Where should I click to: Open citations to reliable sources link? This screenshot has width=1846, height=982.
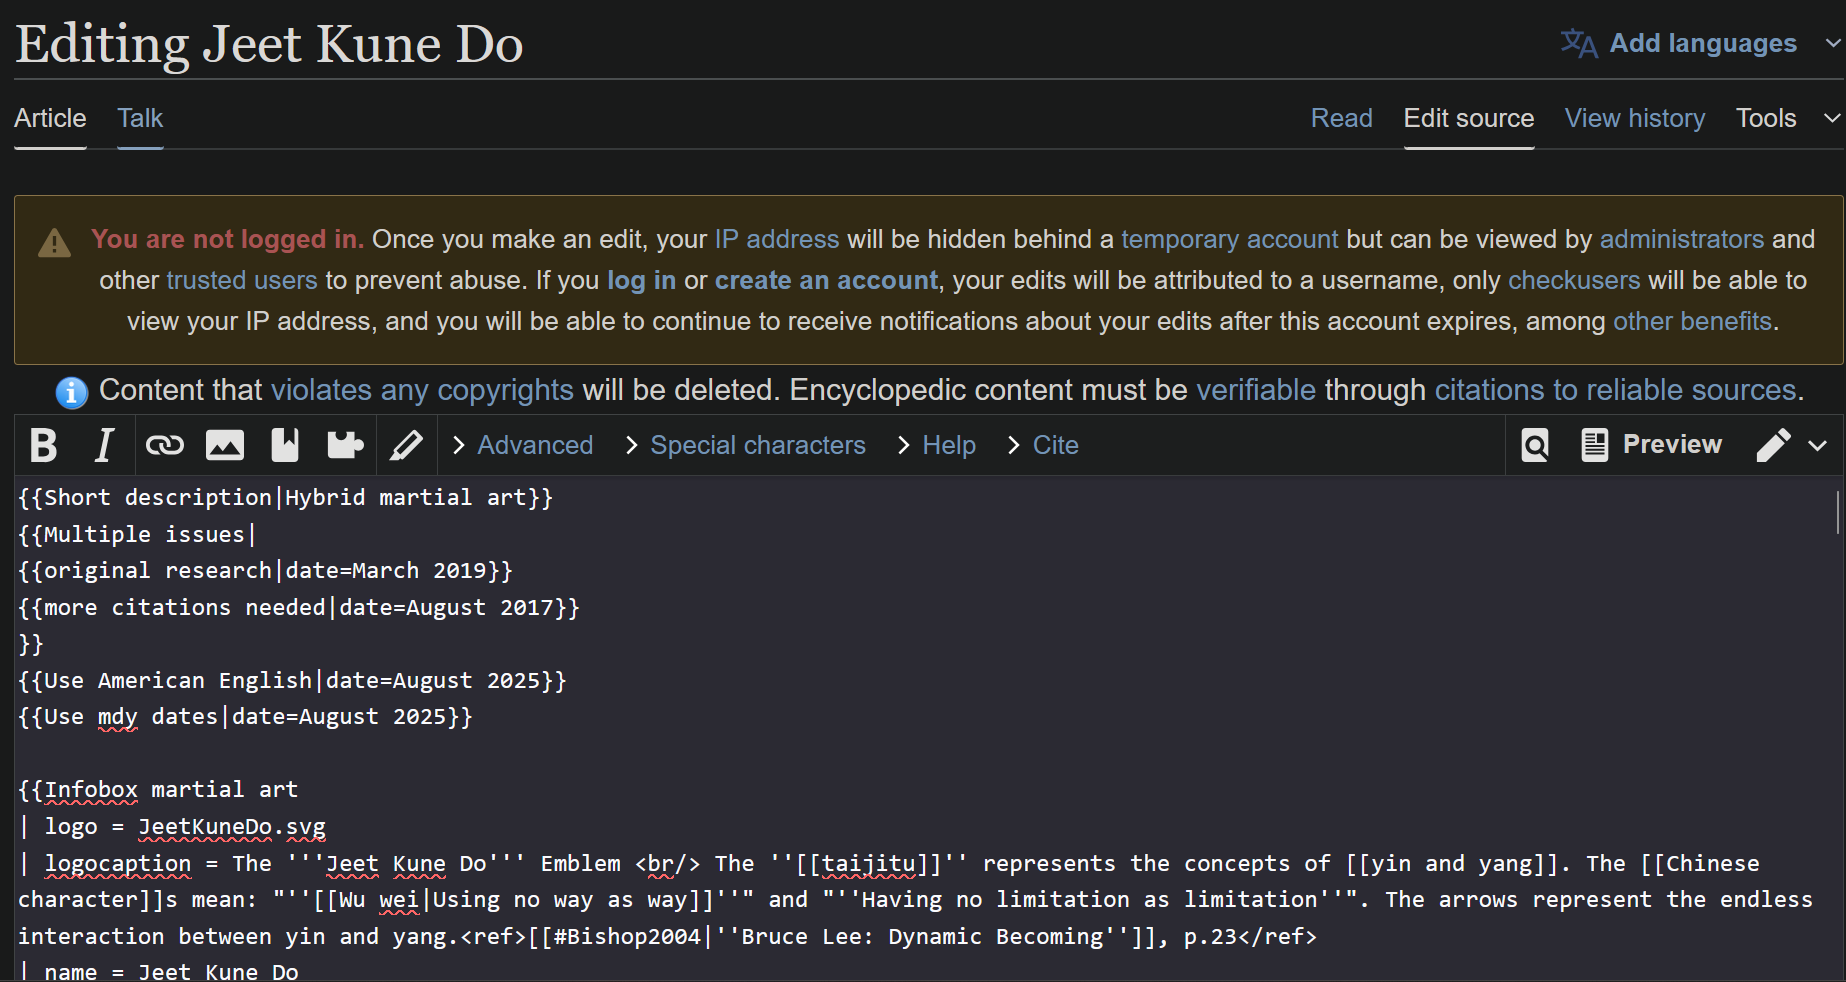[1616, 390]
